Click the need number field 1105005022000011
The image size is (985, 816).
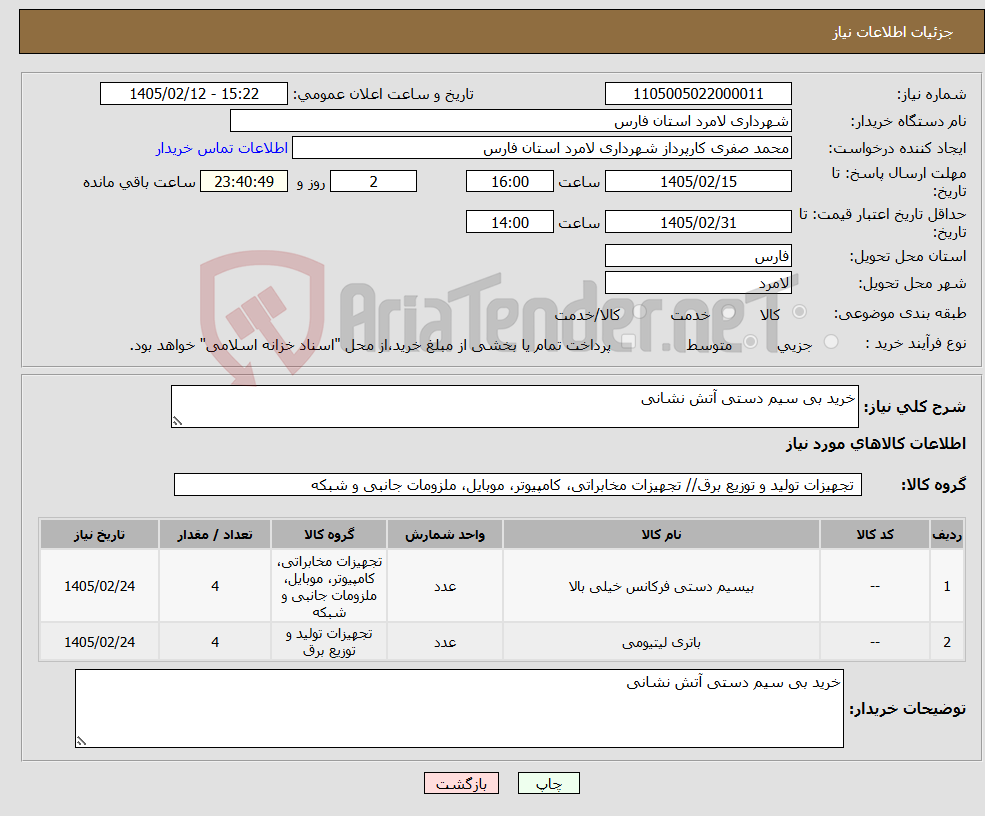(698, 94)
